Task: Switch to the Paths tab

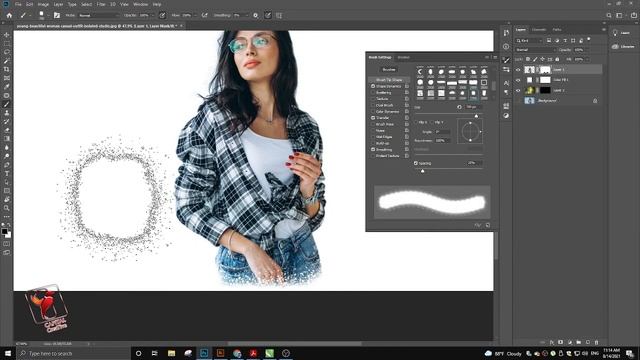Action: [557, 29]
